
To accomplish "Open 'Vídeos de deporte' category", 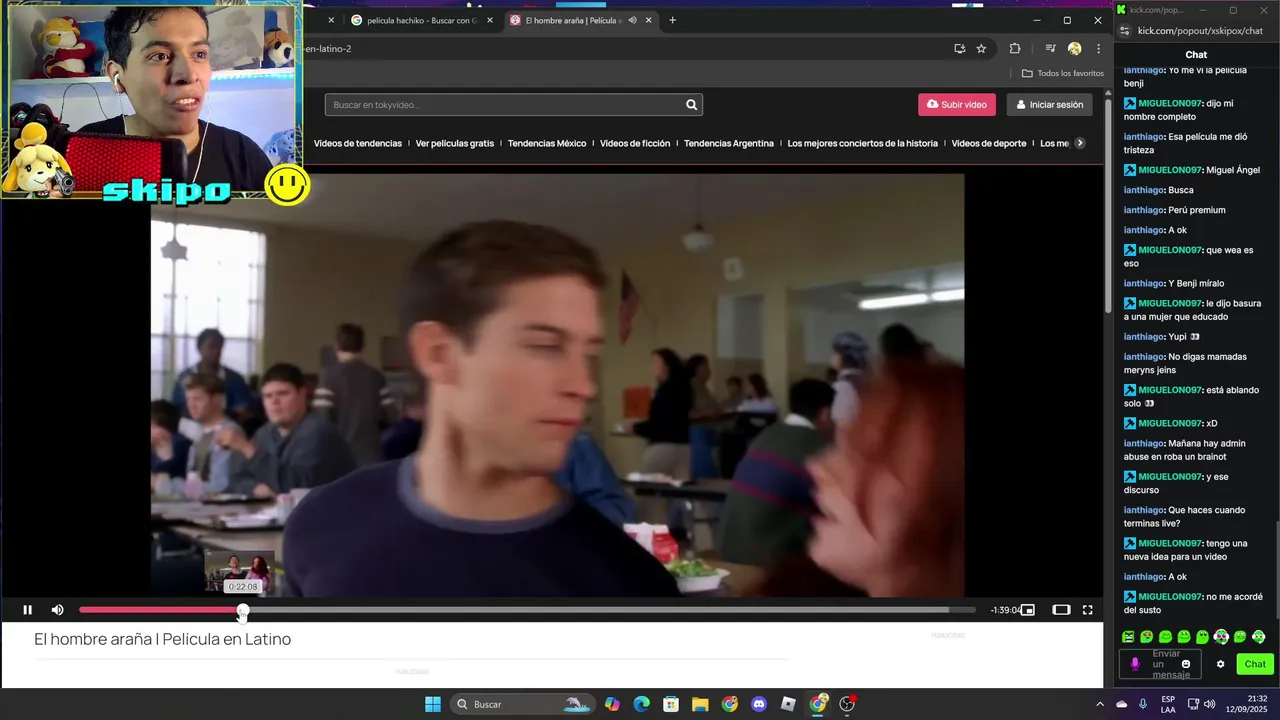I will click(x=989, y=143).
